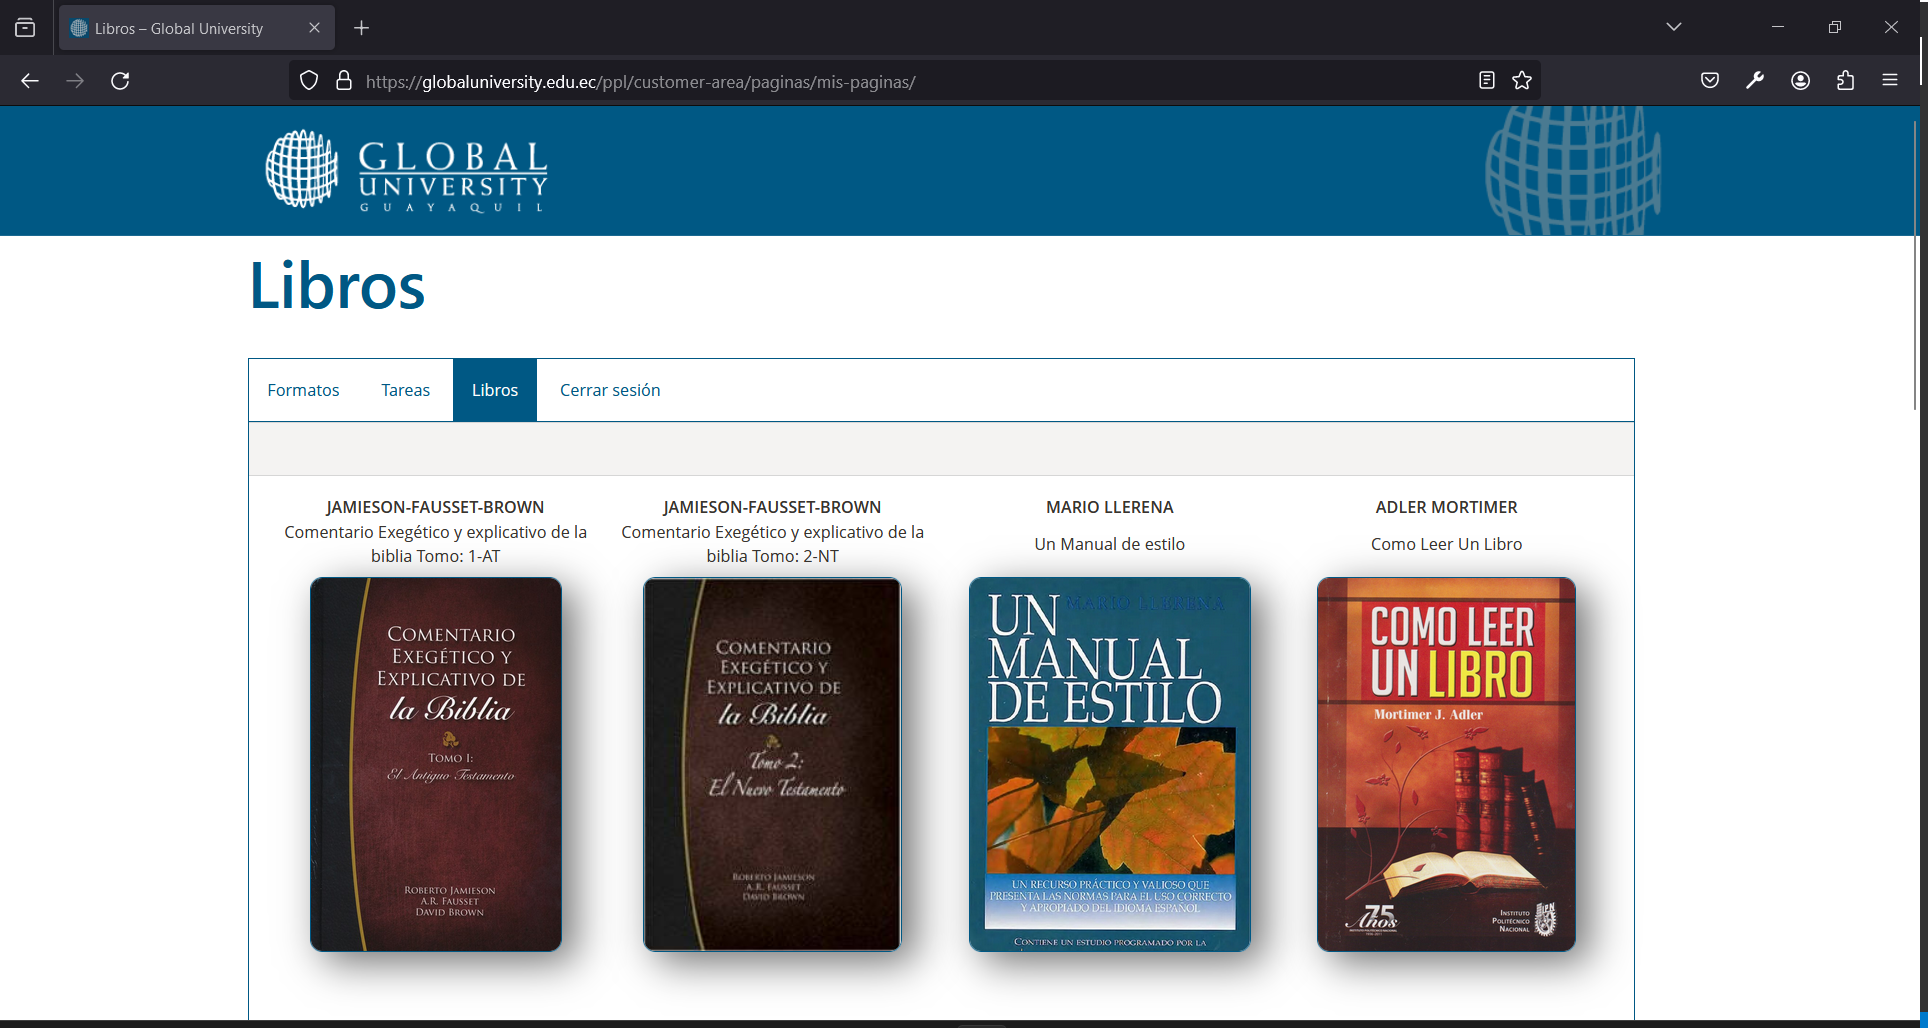Screen dimensions: 1928x1028
Task: Click the MARIO LLERENA author name
Action: click(1110, 507)
